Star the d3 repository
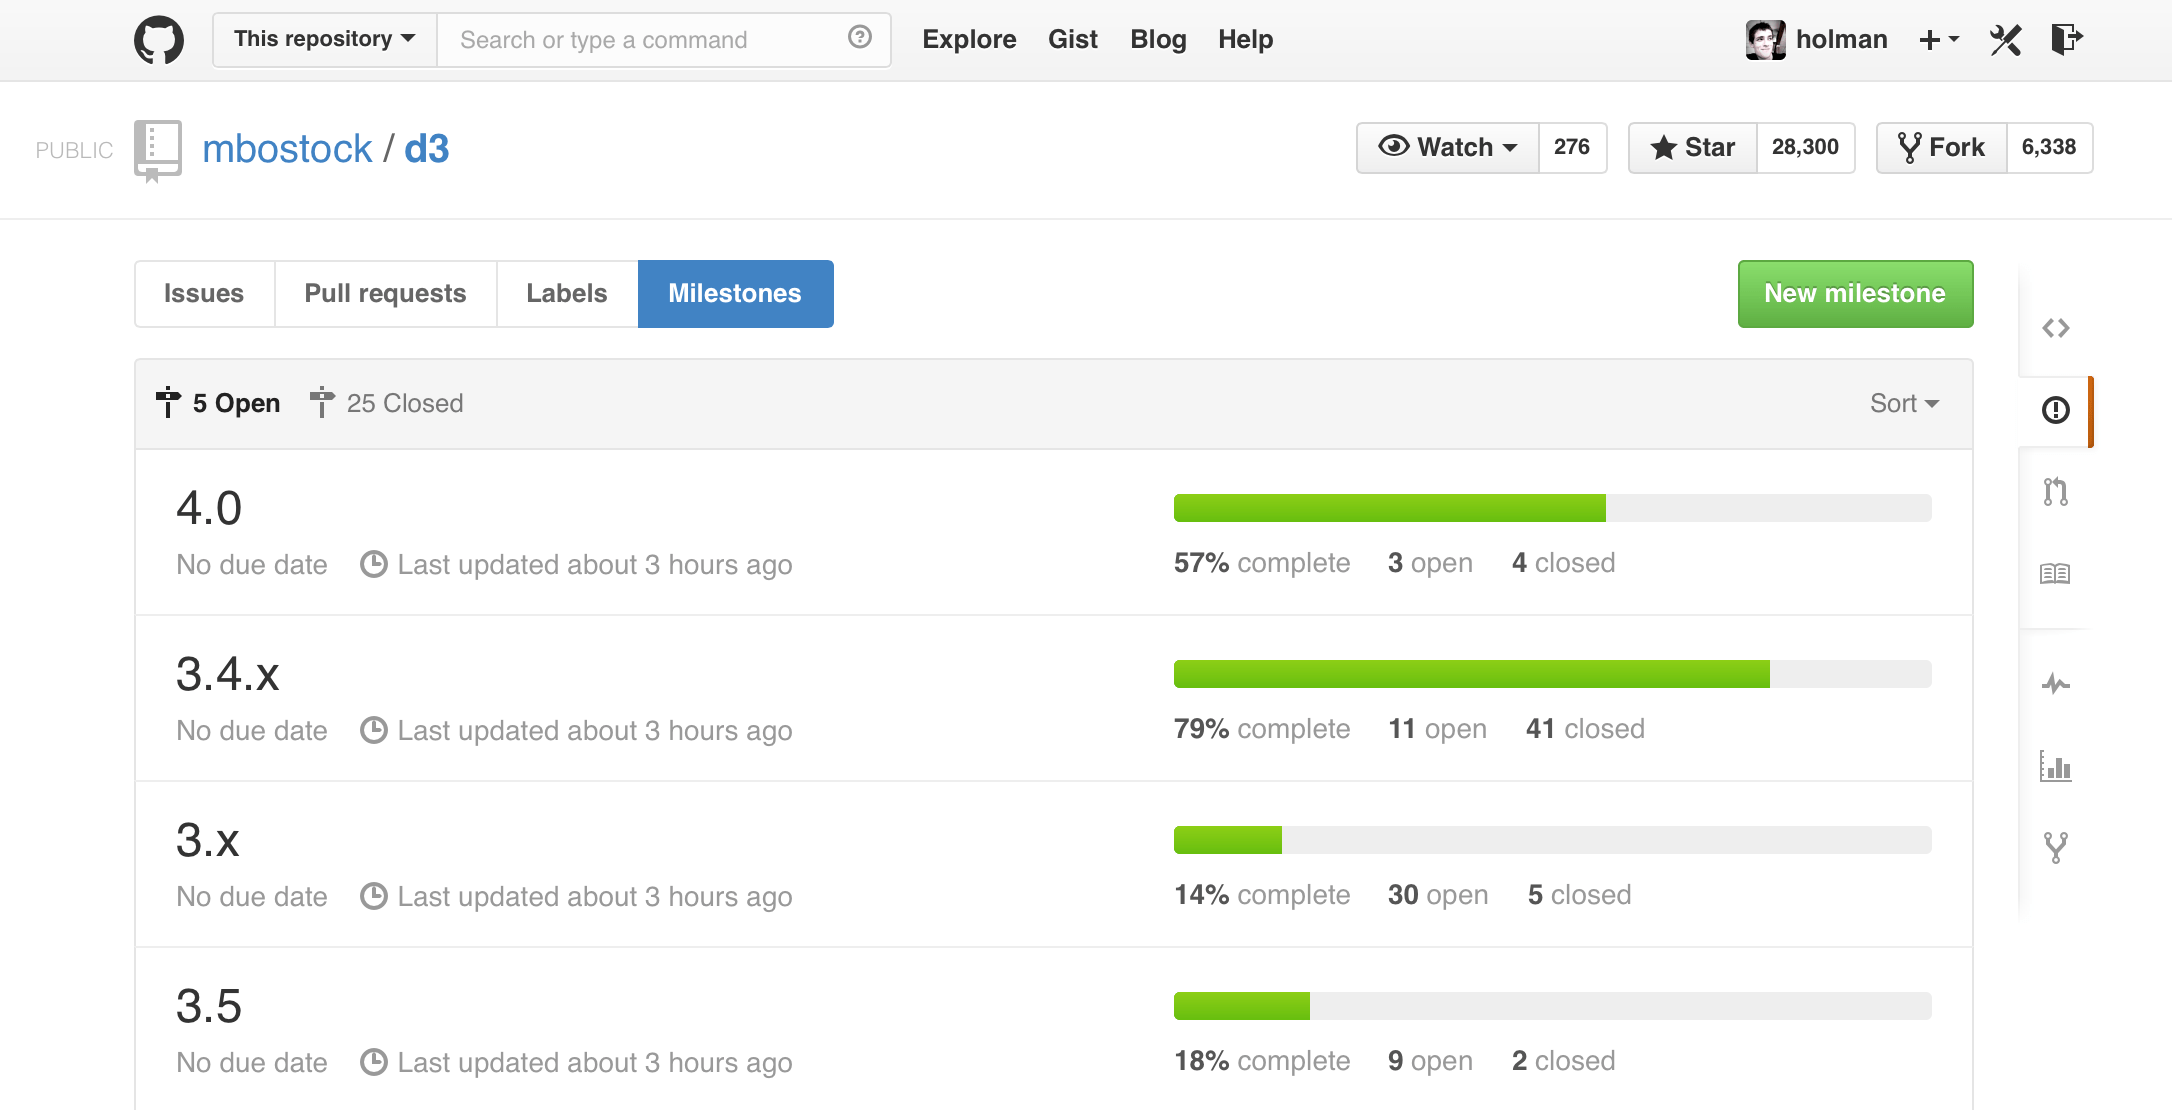 pos(1693,148)
